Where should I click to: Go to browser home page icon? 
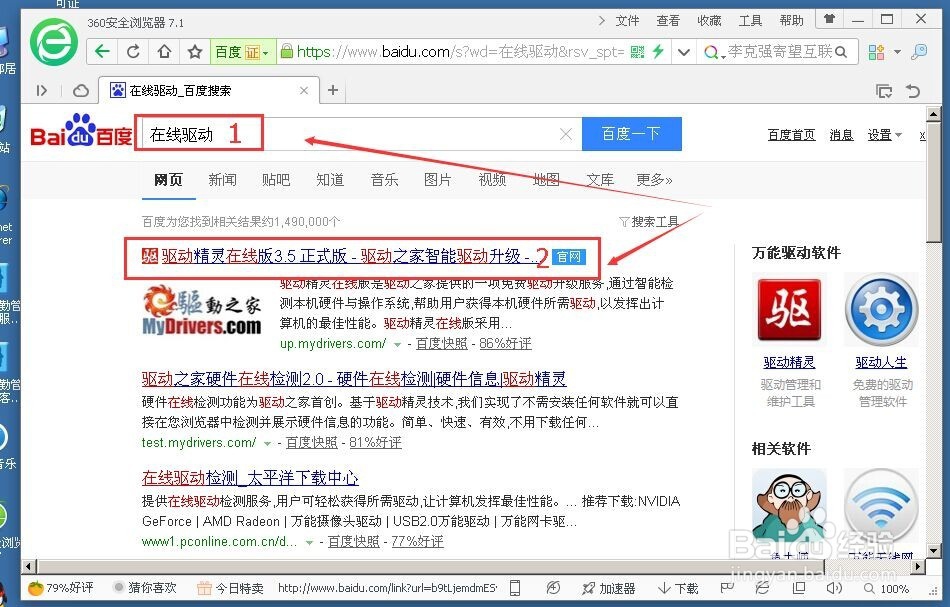click(164, 51)
